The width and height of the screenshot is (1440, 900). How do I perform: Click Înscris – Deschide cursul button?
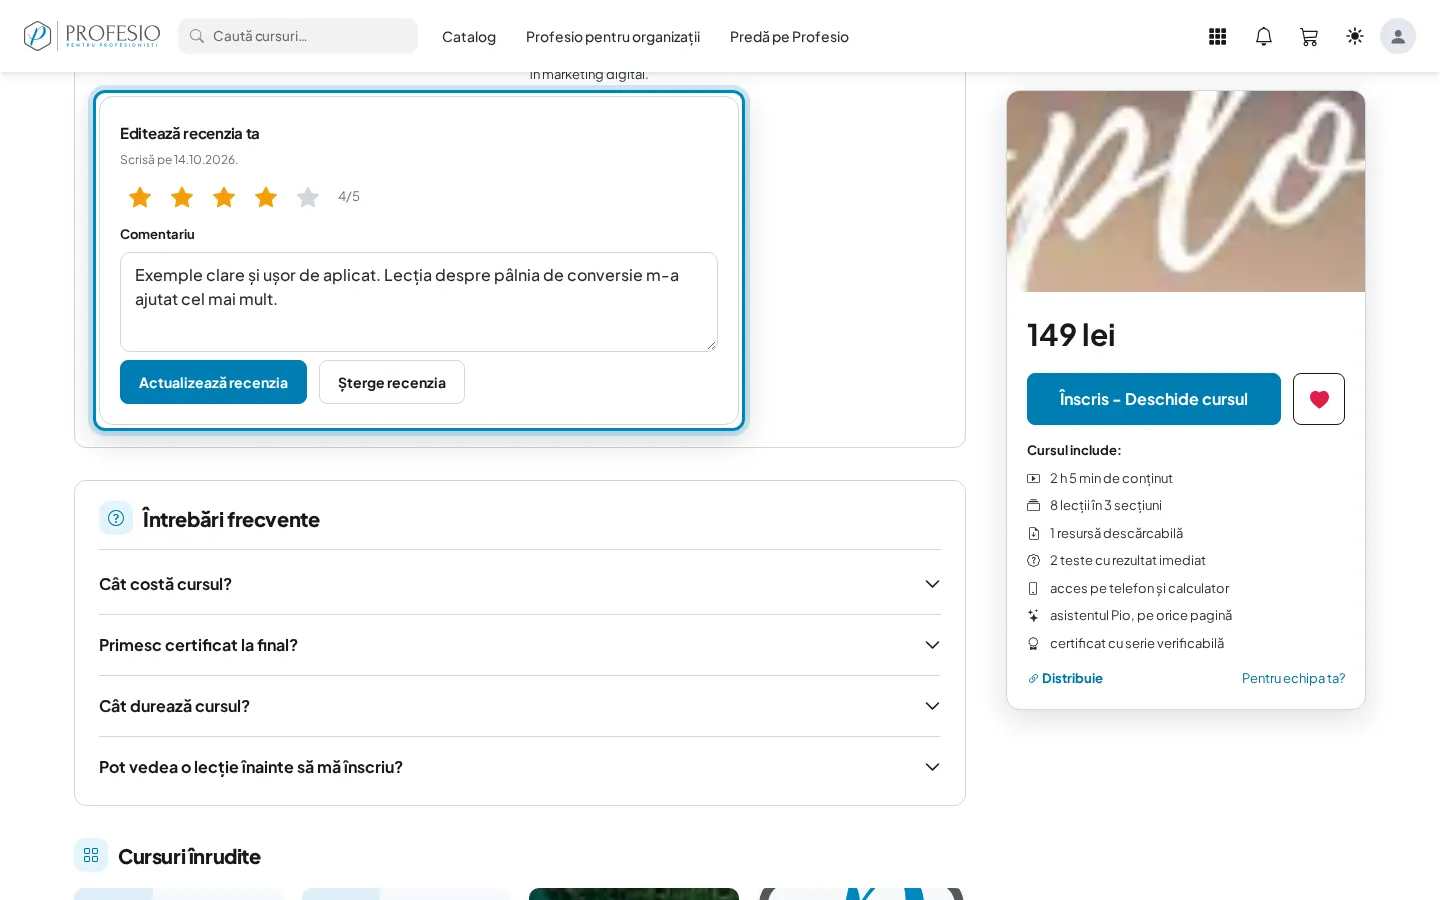[x=1154, y=399]
